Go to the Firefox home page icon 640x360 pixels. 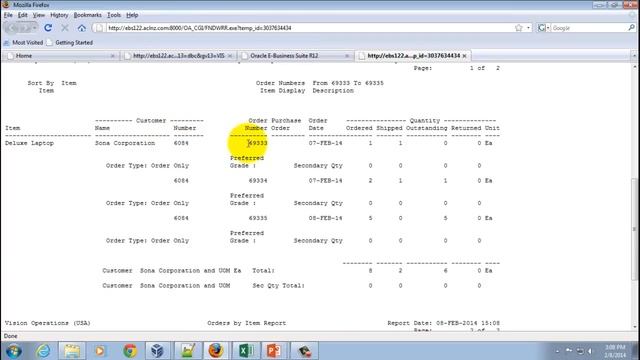point(82,28)
